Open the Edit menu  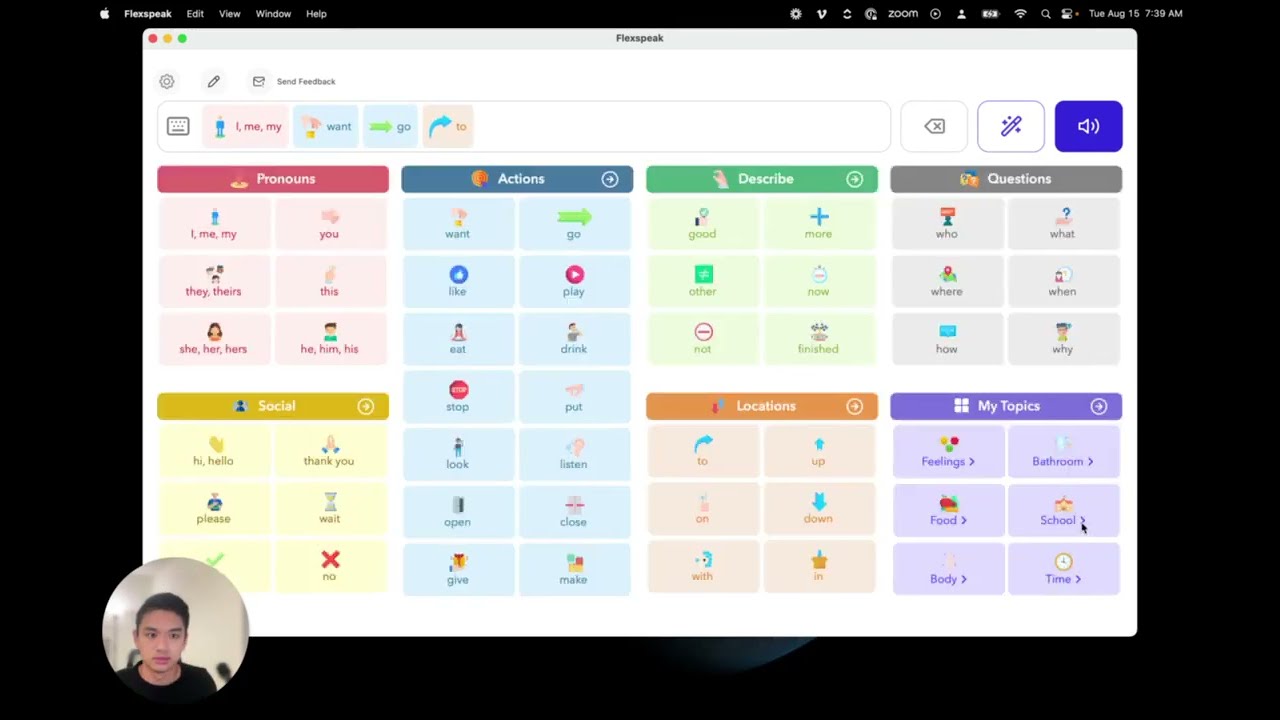tap(195, 14)
